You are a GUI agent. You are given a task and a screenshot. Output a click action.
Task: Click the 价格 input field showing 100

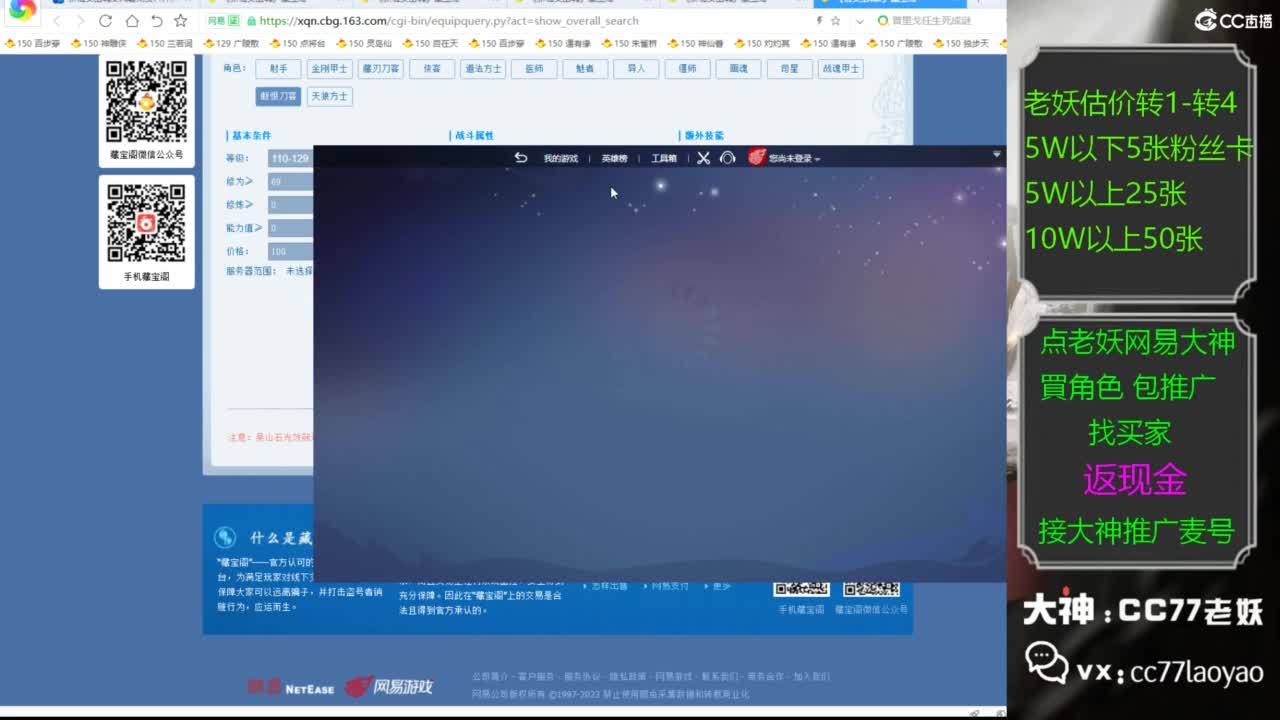(290, 250)
